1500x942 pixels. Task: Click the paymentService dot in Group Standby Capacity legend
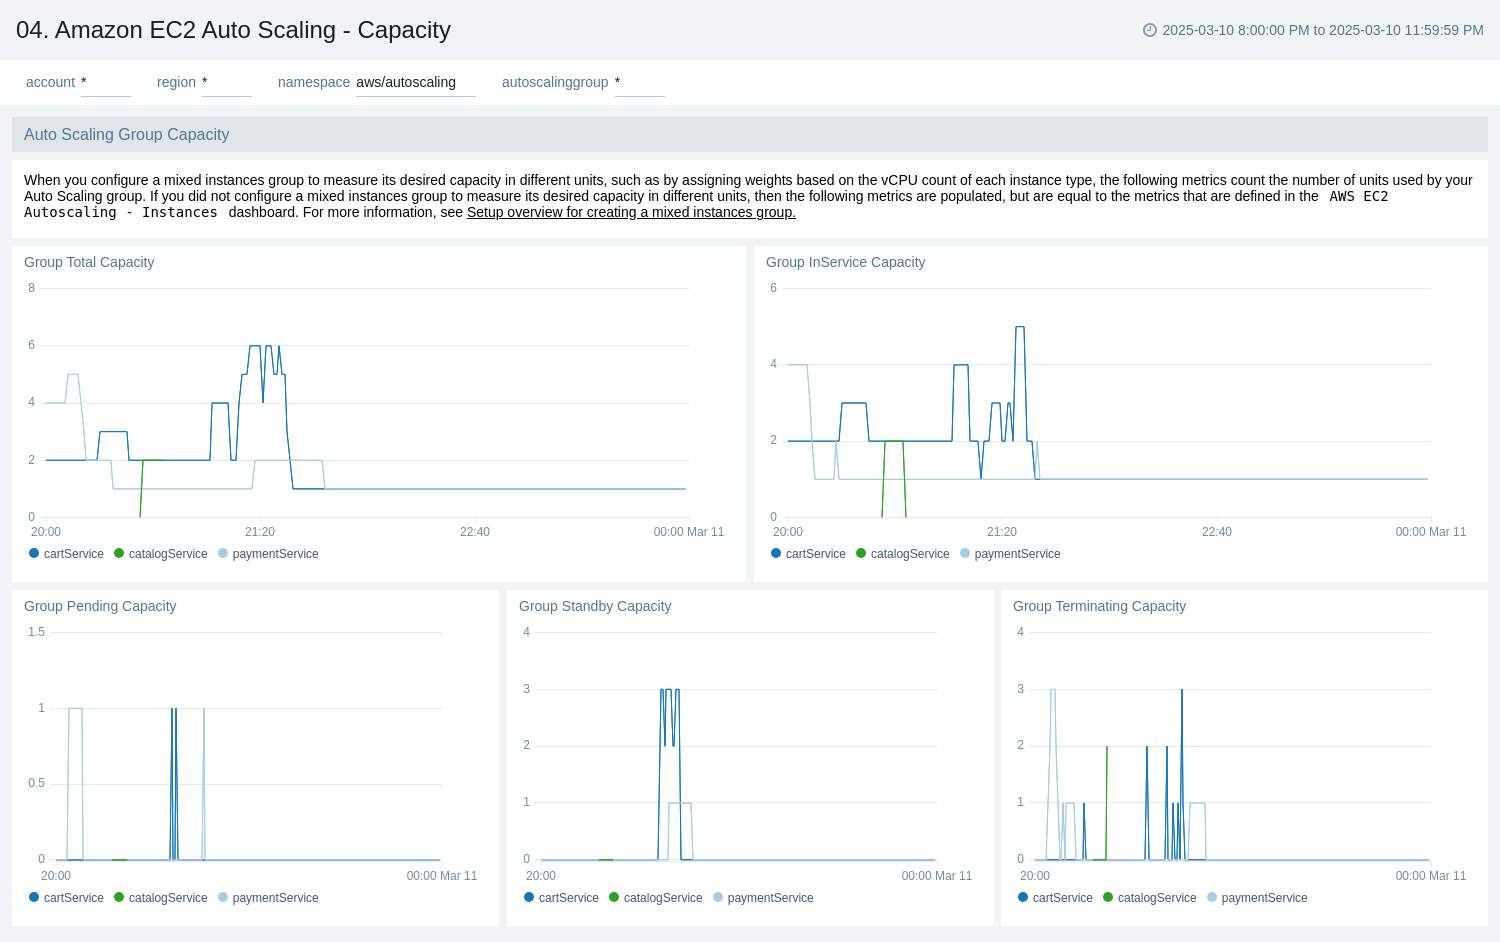coord(716,897)
